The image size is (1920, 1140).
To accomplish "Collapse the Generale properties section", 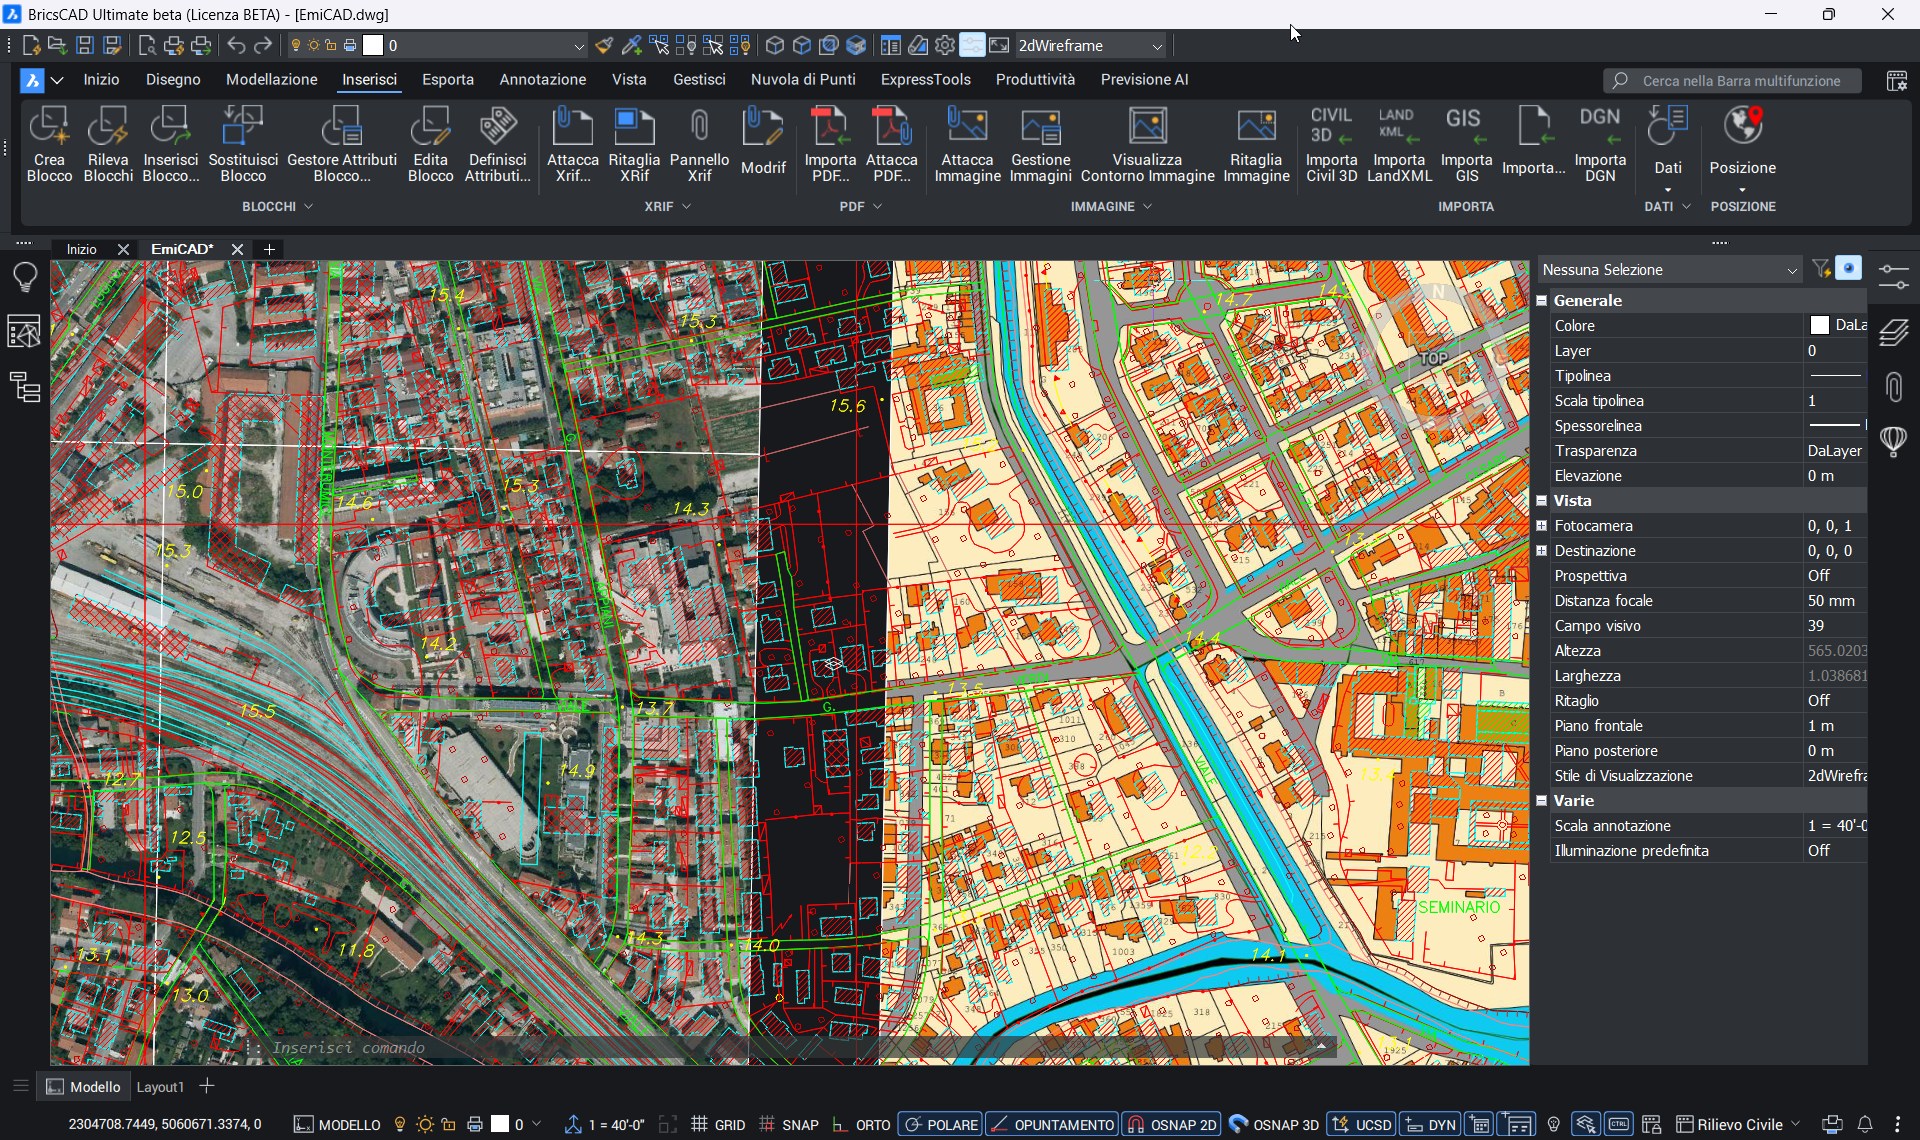I will coord(1542,300).
